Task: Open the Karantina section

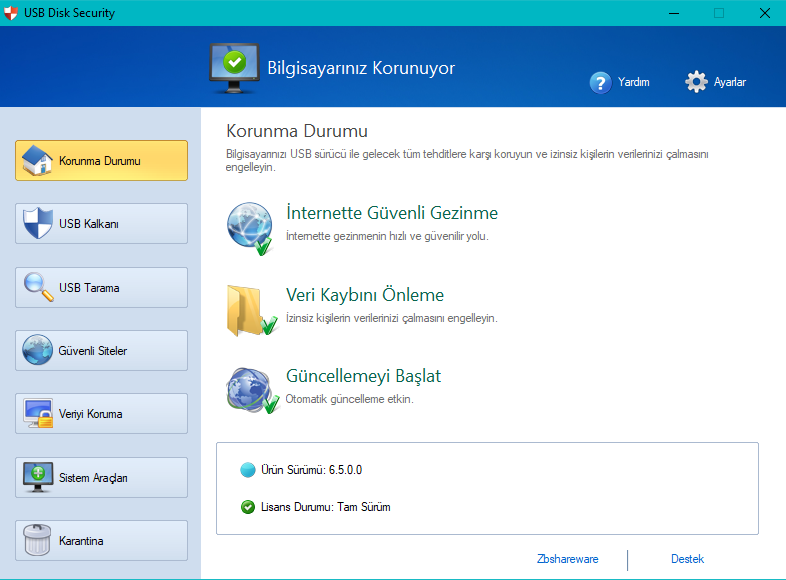Action: pyautogui.click(x=101, y=541)
